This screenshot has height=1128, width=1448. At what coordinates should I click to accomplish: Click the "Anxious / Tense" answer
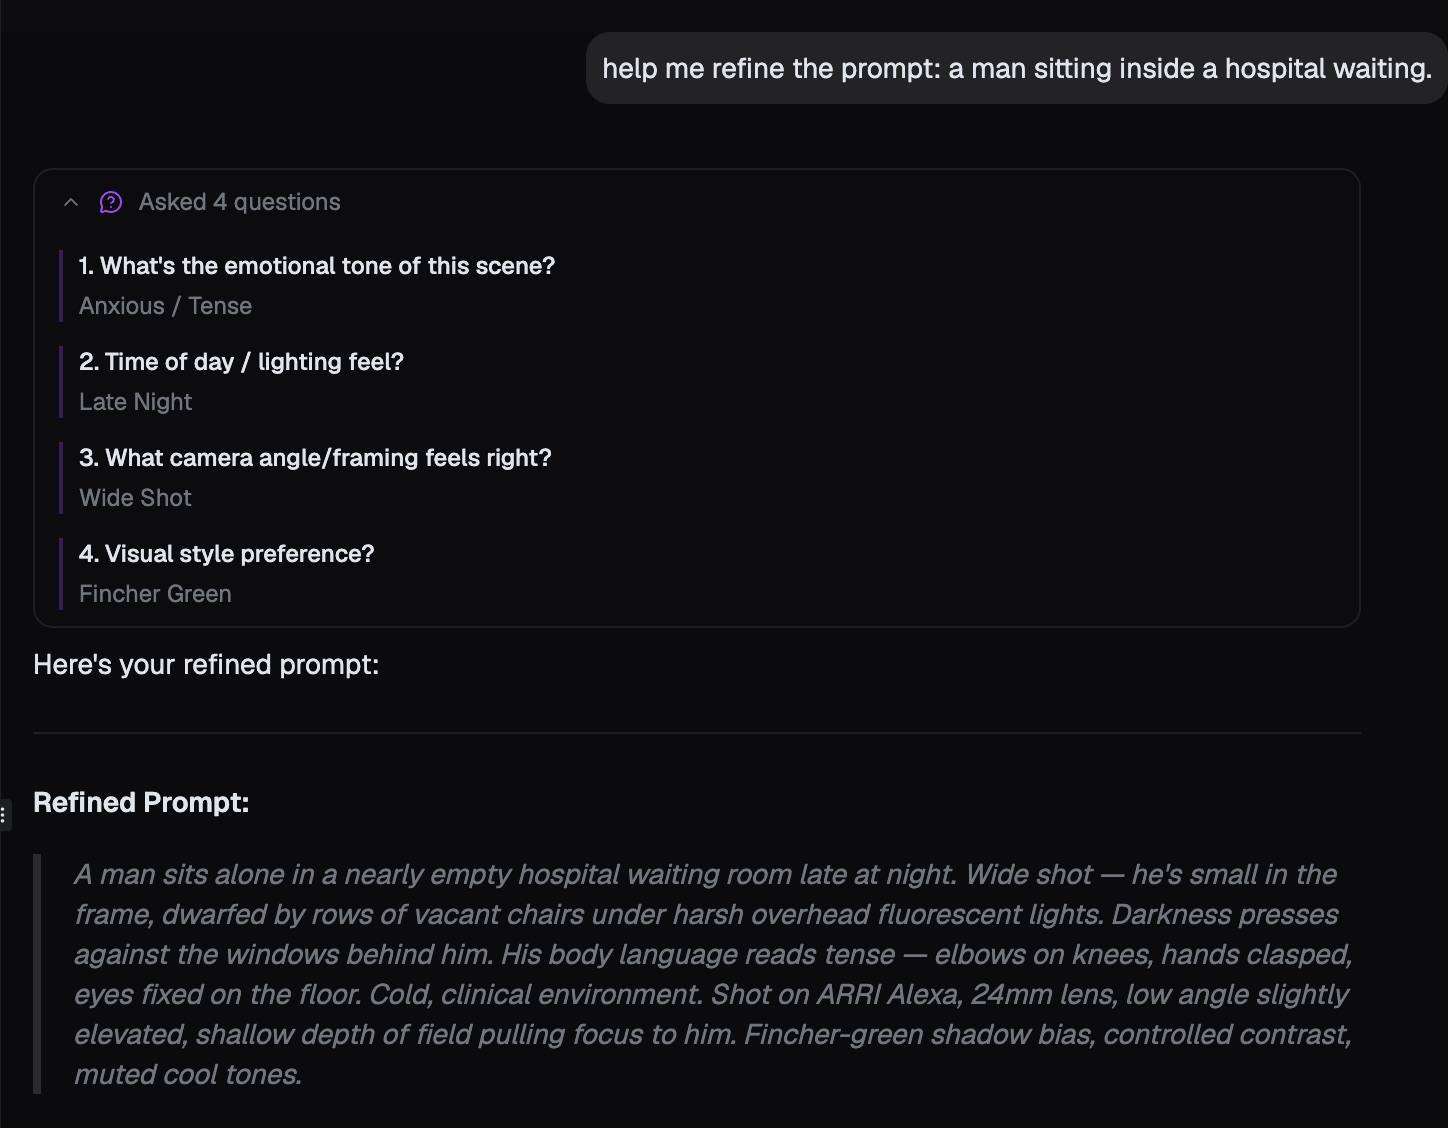pos(165,306)
